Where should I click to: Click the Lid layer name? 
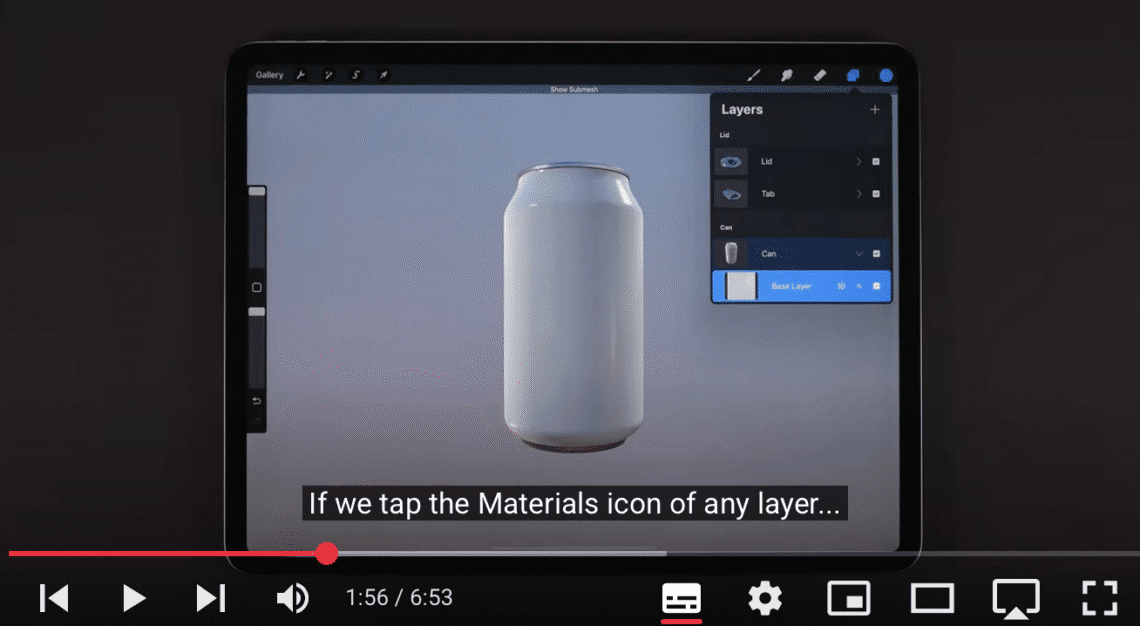click(x=766, y=161)
